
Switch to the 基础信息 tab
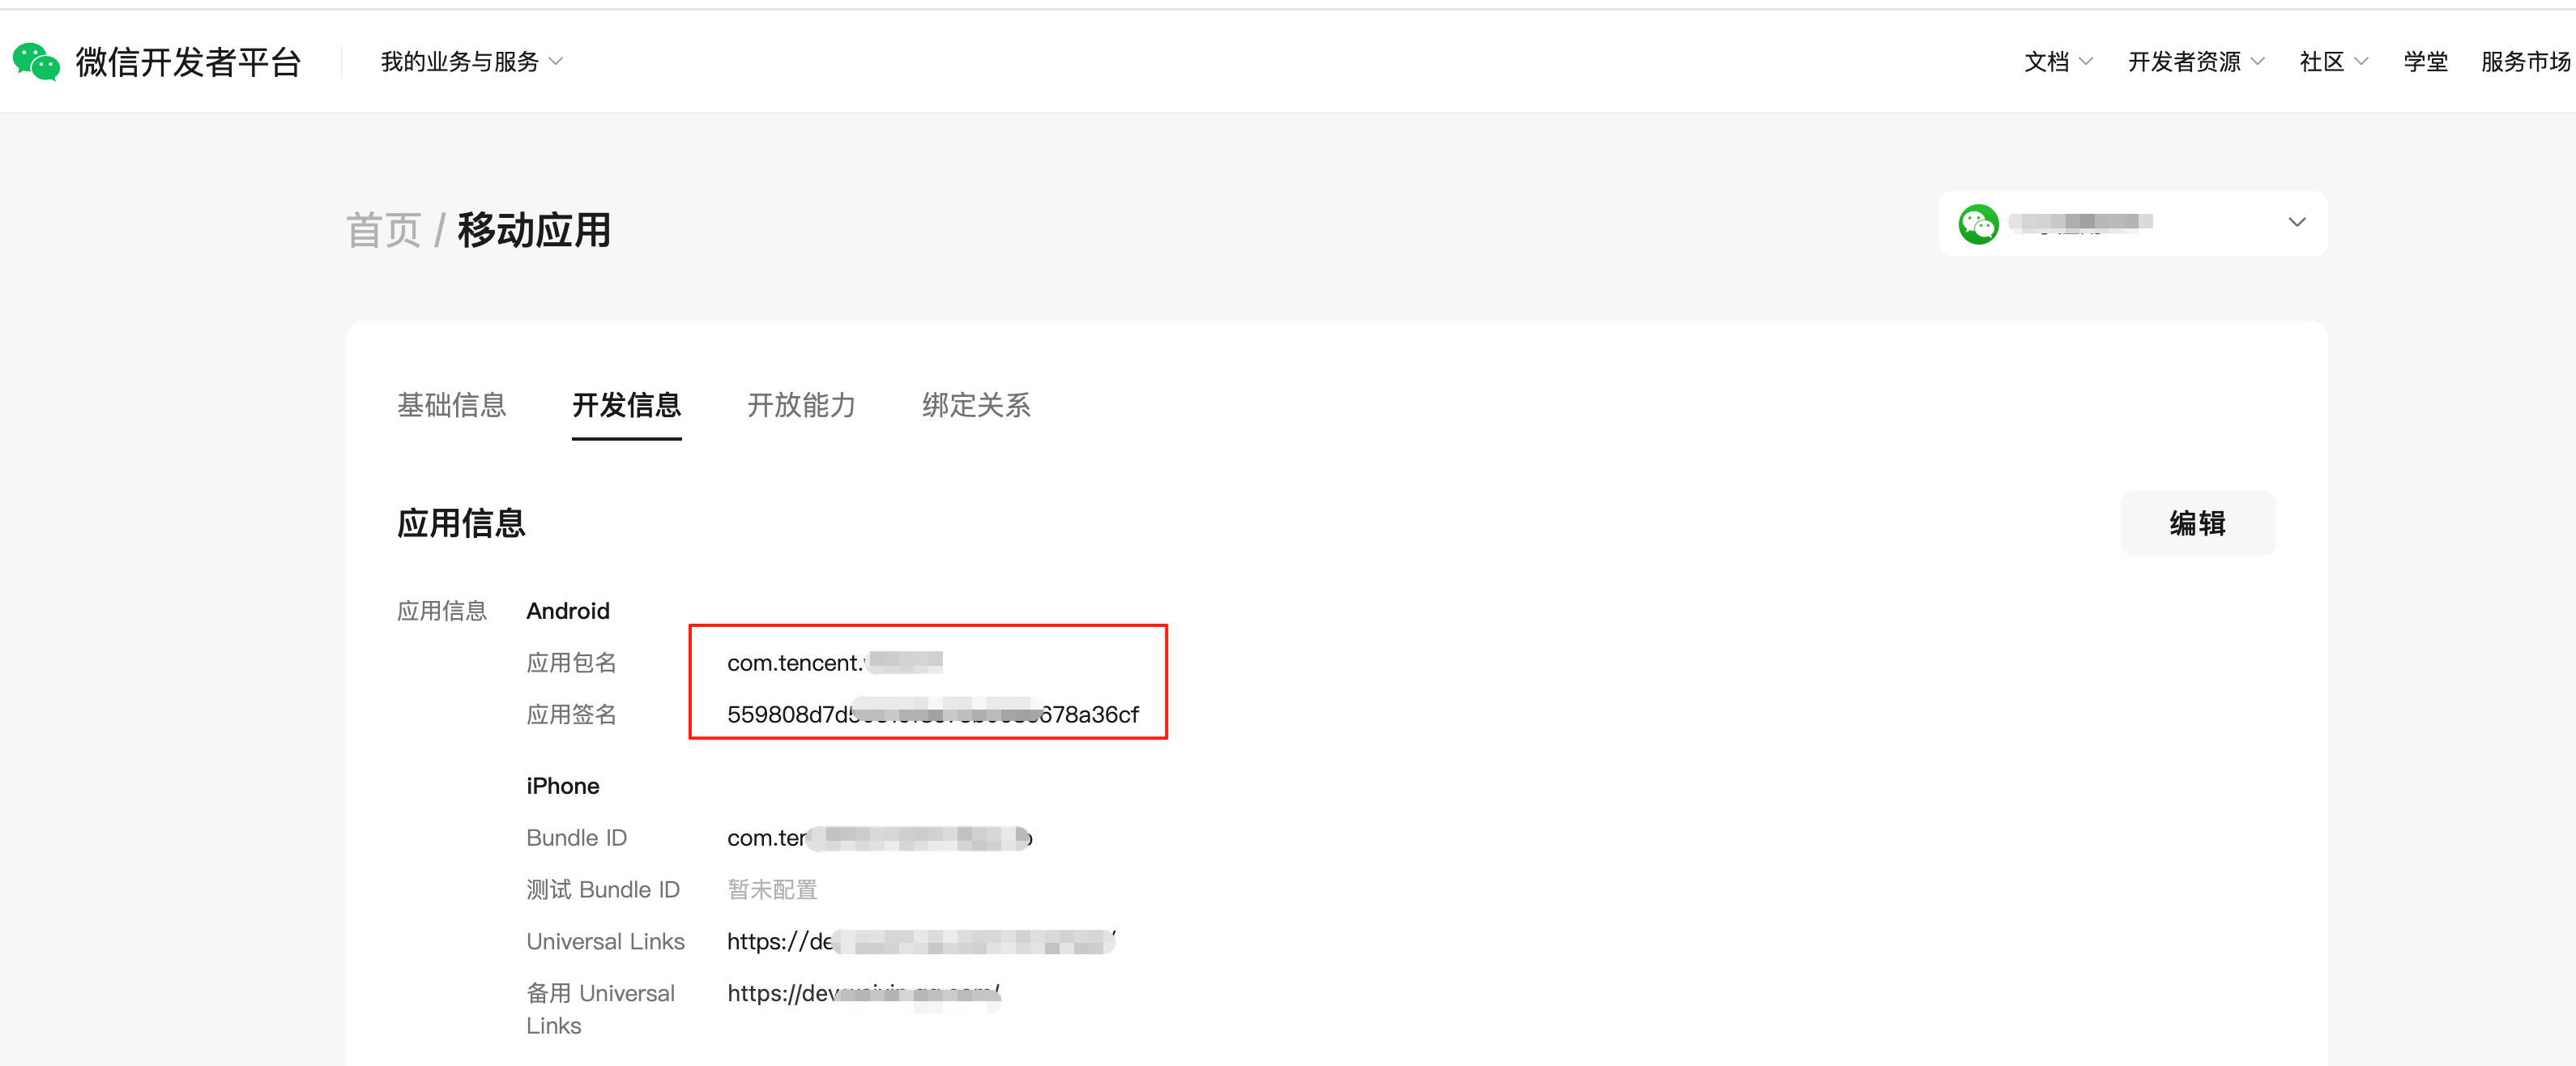click(452, 405)
